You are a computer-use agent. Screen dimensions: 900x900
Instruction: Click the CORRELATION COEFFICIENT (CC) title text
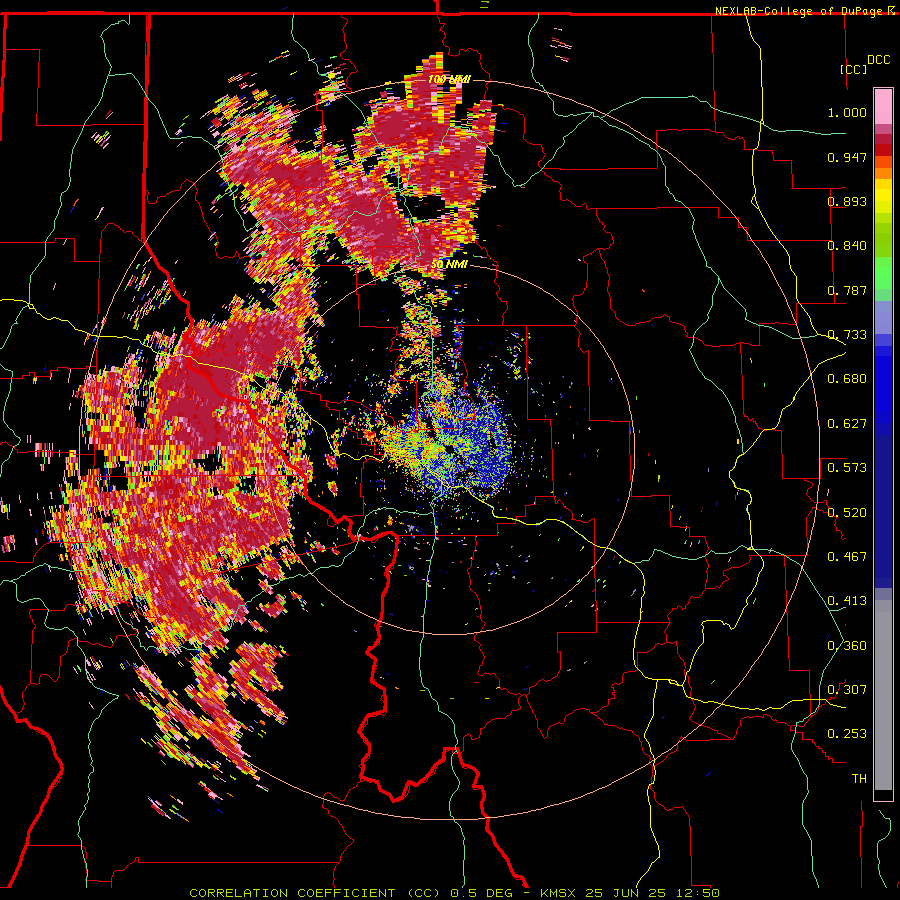coord(315,893)
